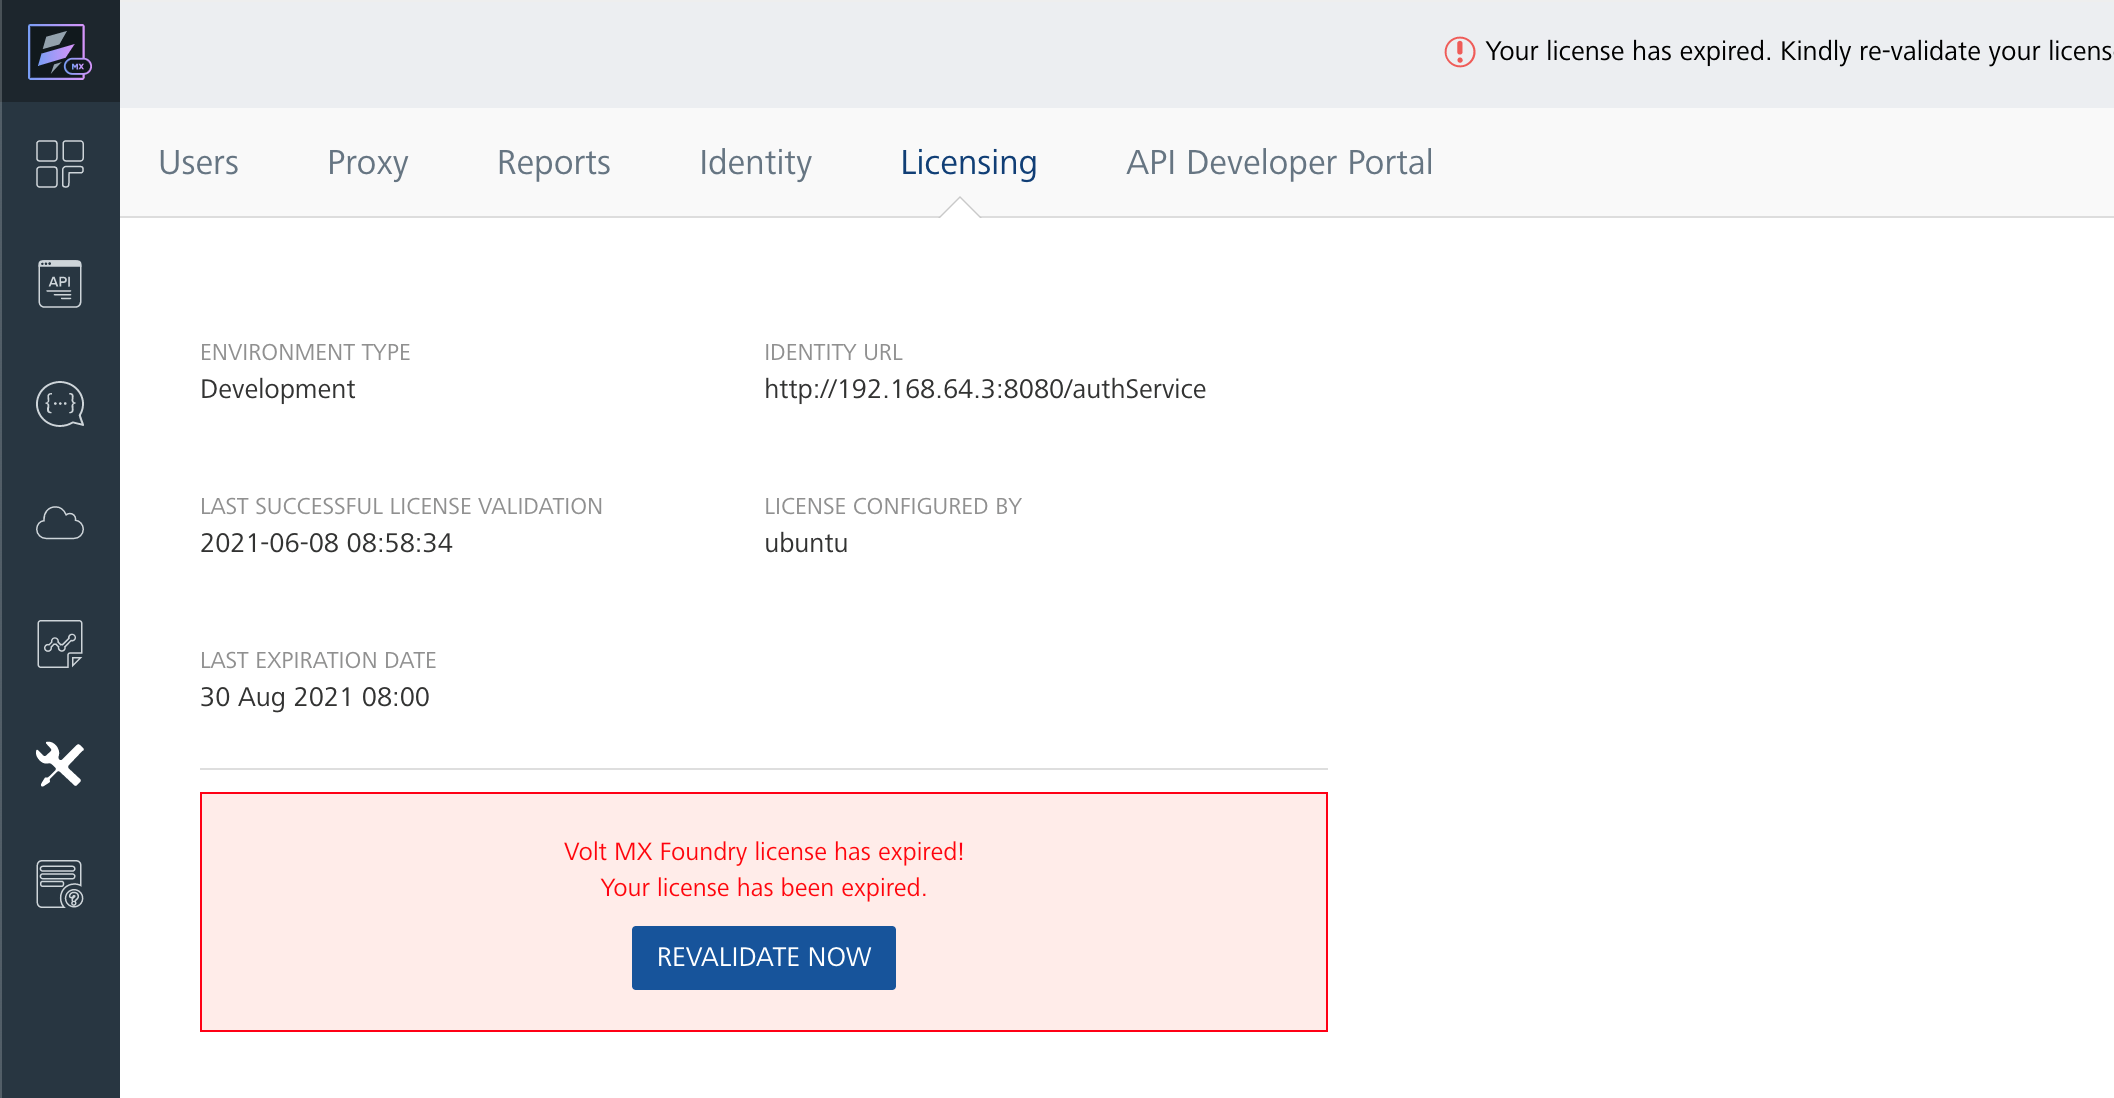The width and height of the screenshot is (2114, 1098).
Task: Click the LICENSE CONFIGURED BY label
Action: point(893,506)
